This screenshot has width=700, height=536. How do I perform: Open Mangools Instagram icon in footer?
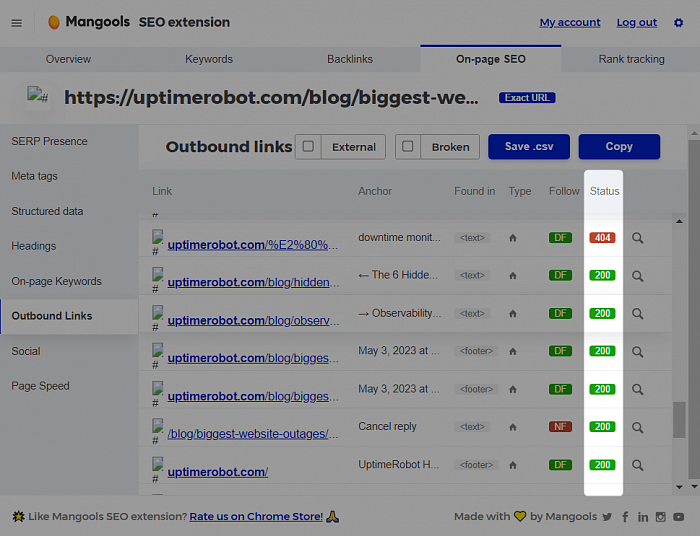pos(661,517)
